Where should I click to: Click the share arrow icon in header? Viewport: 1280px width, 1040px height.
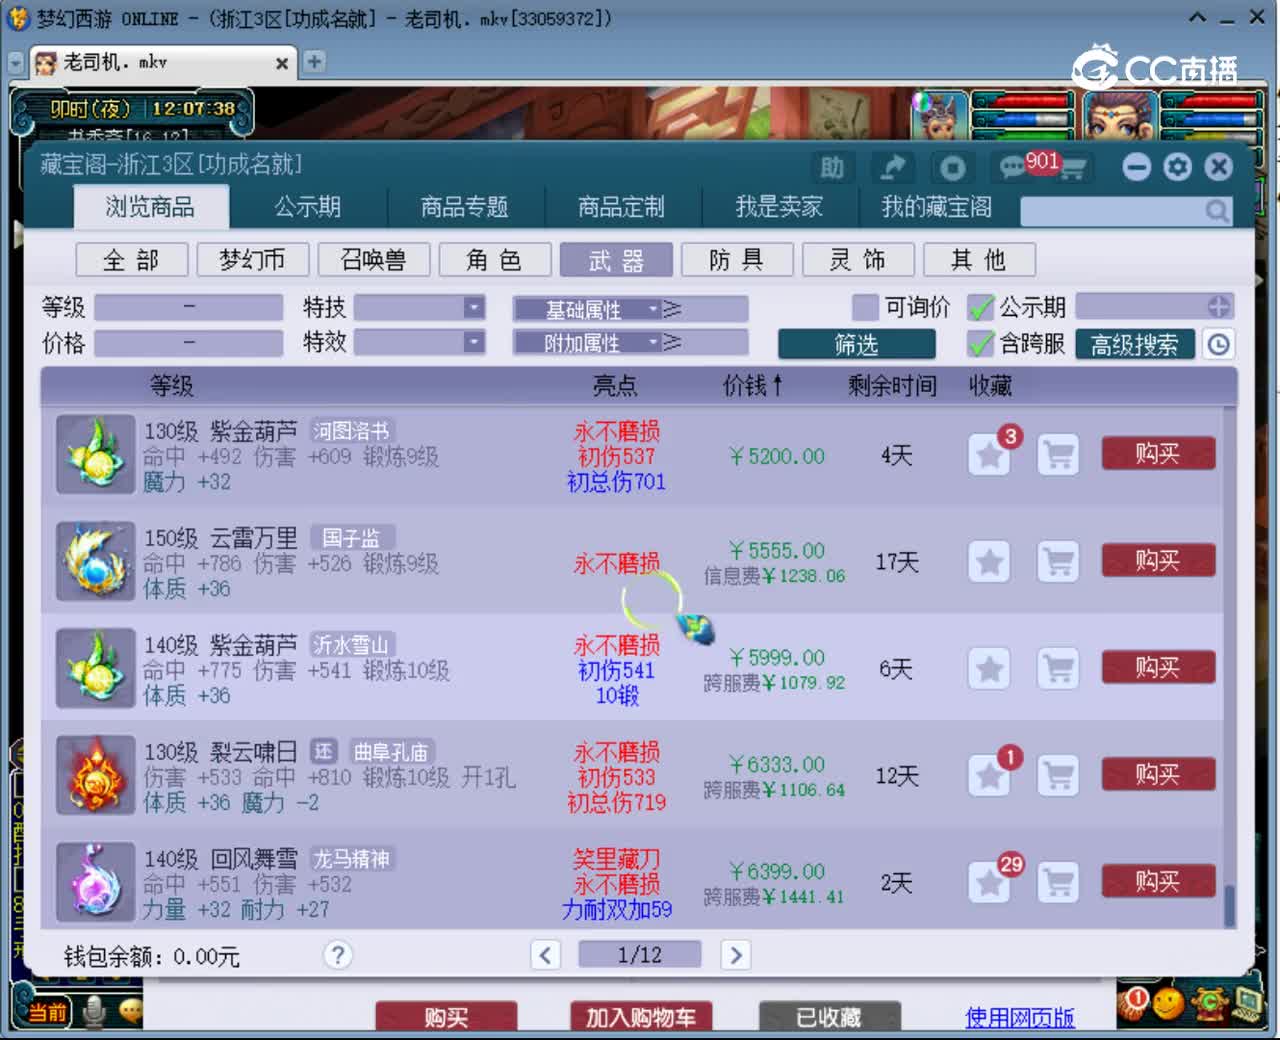click(x=893, y=167)
